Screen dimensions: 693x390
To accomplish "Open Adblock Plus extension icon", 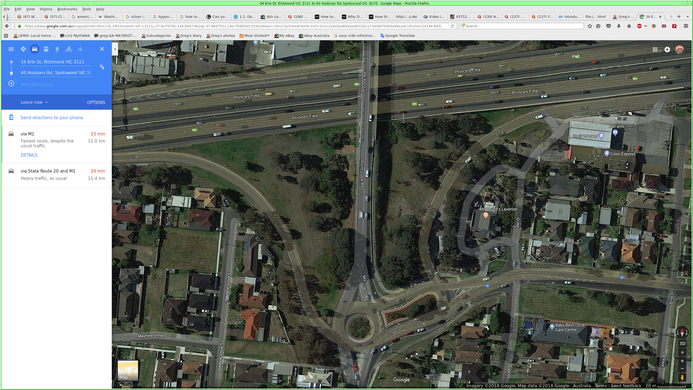I will pos(640,26).
